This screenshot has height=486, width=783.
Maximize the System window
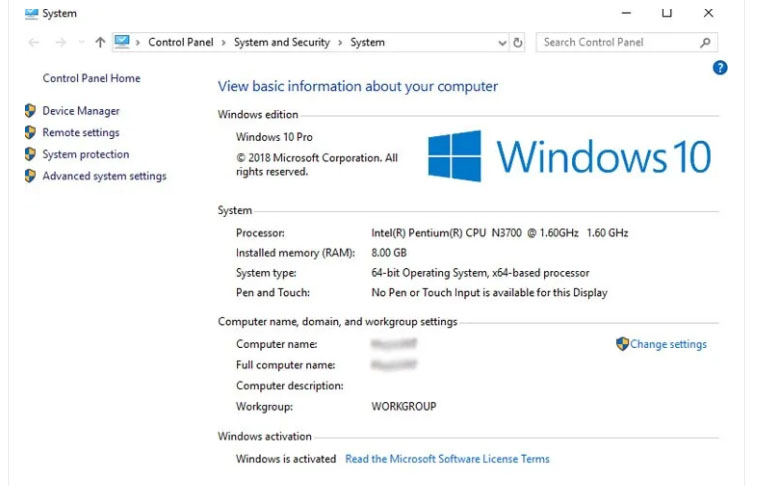pos(667,13)
